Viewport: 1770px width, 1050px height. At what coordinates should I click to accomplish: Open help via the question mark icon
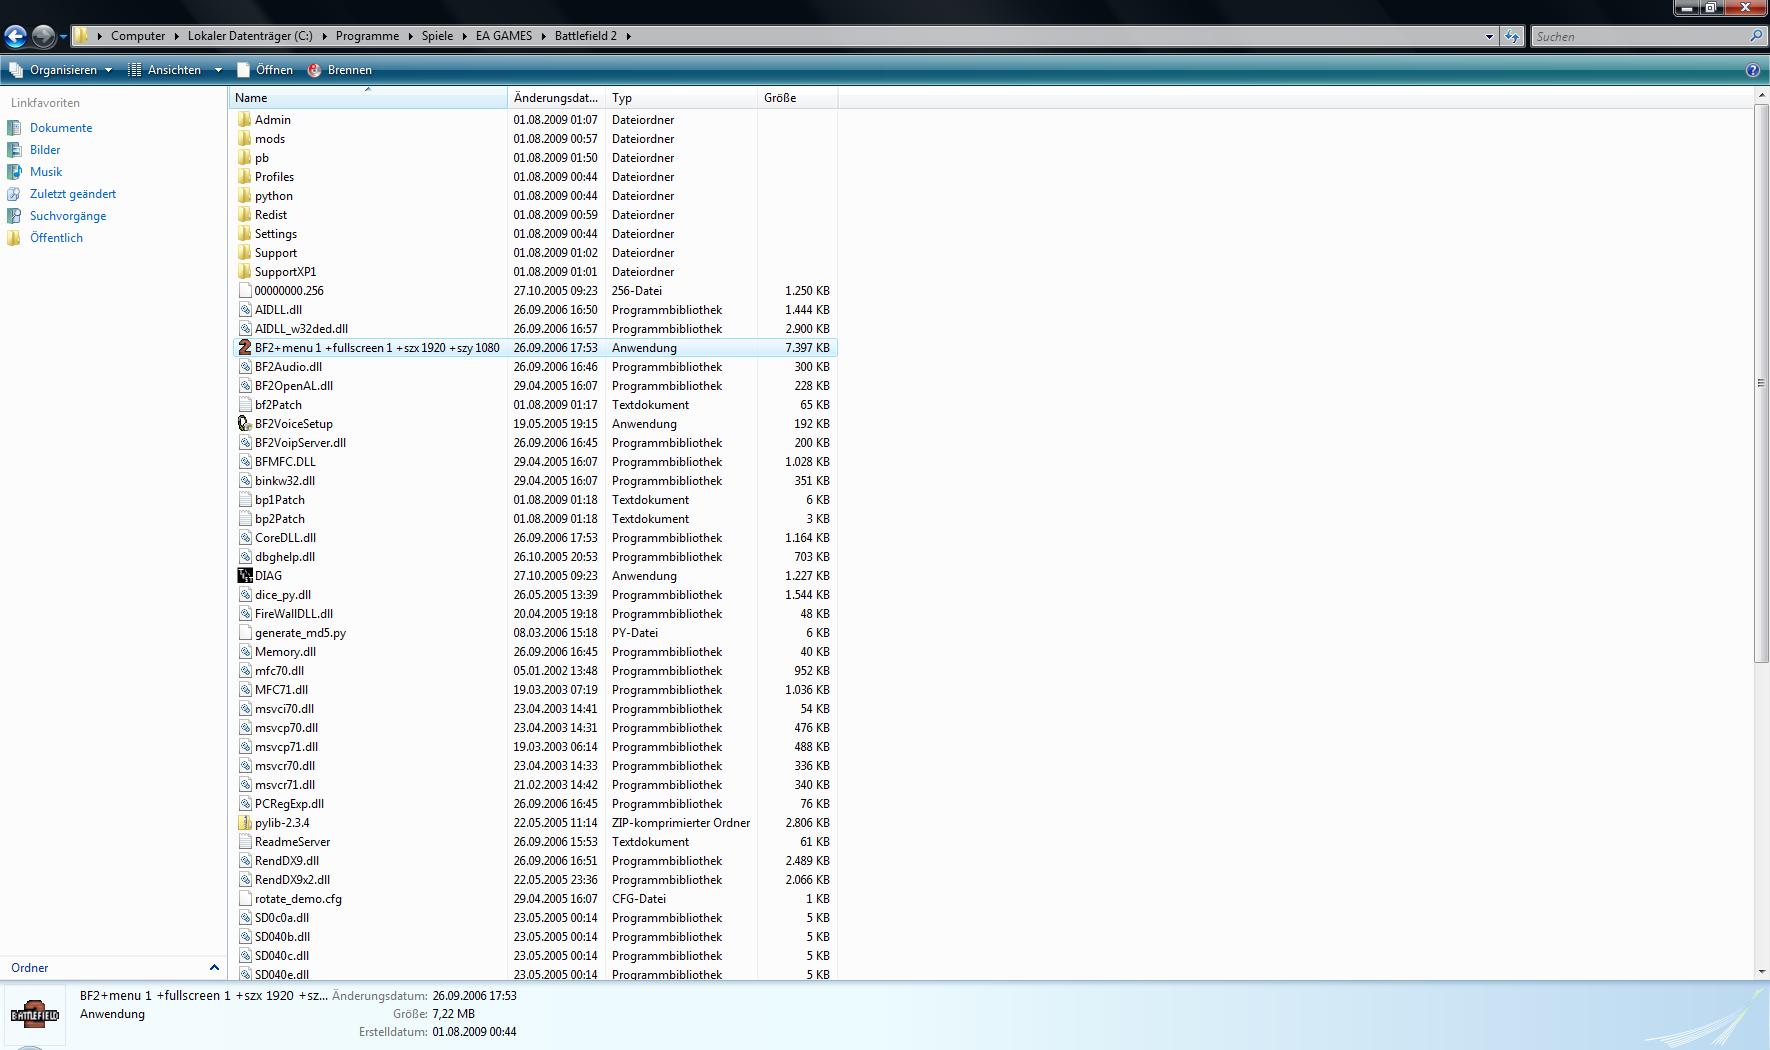(x=1752, y=70)
